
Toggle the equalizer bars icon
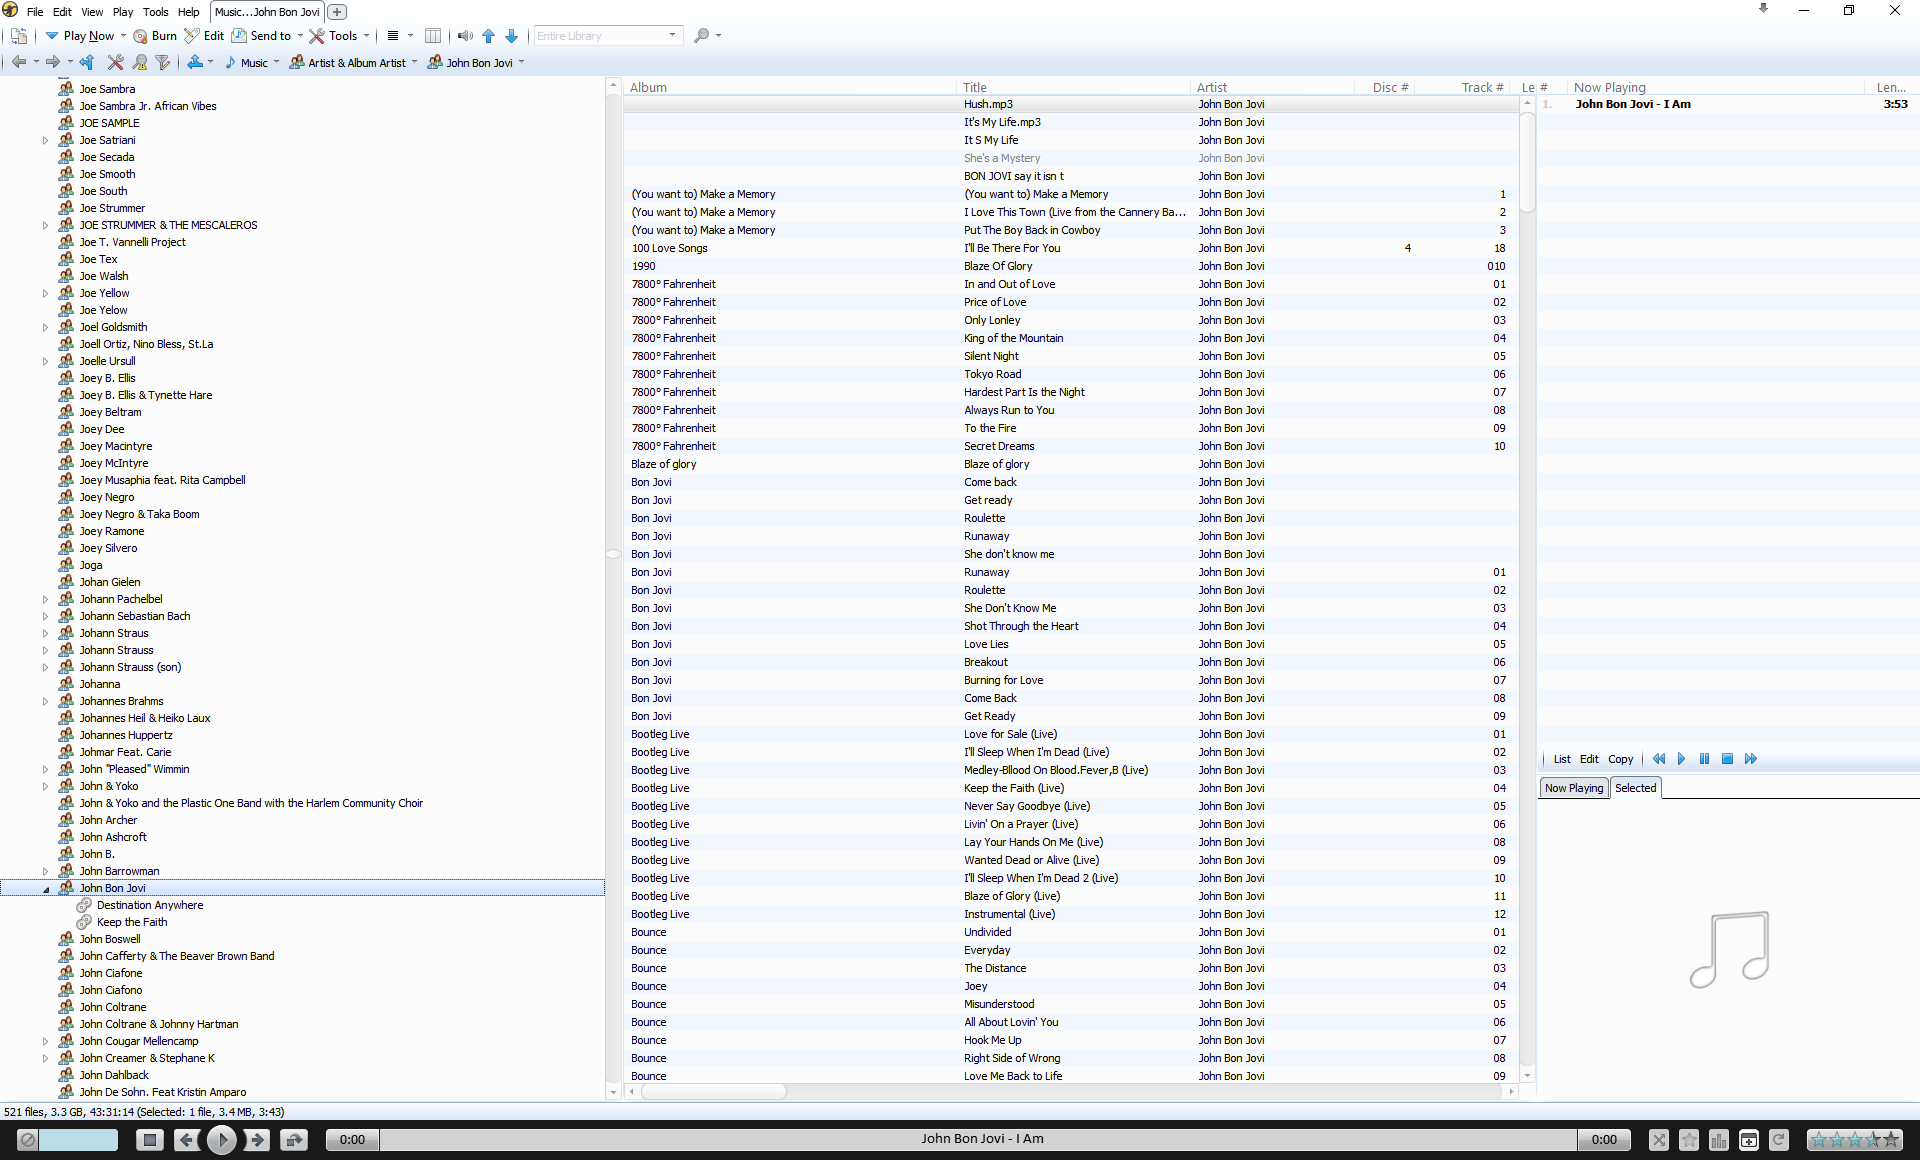click(x=1719, y=1139)
